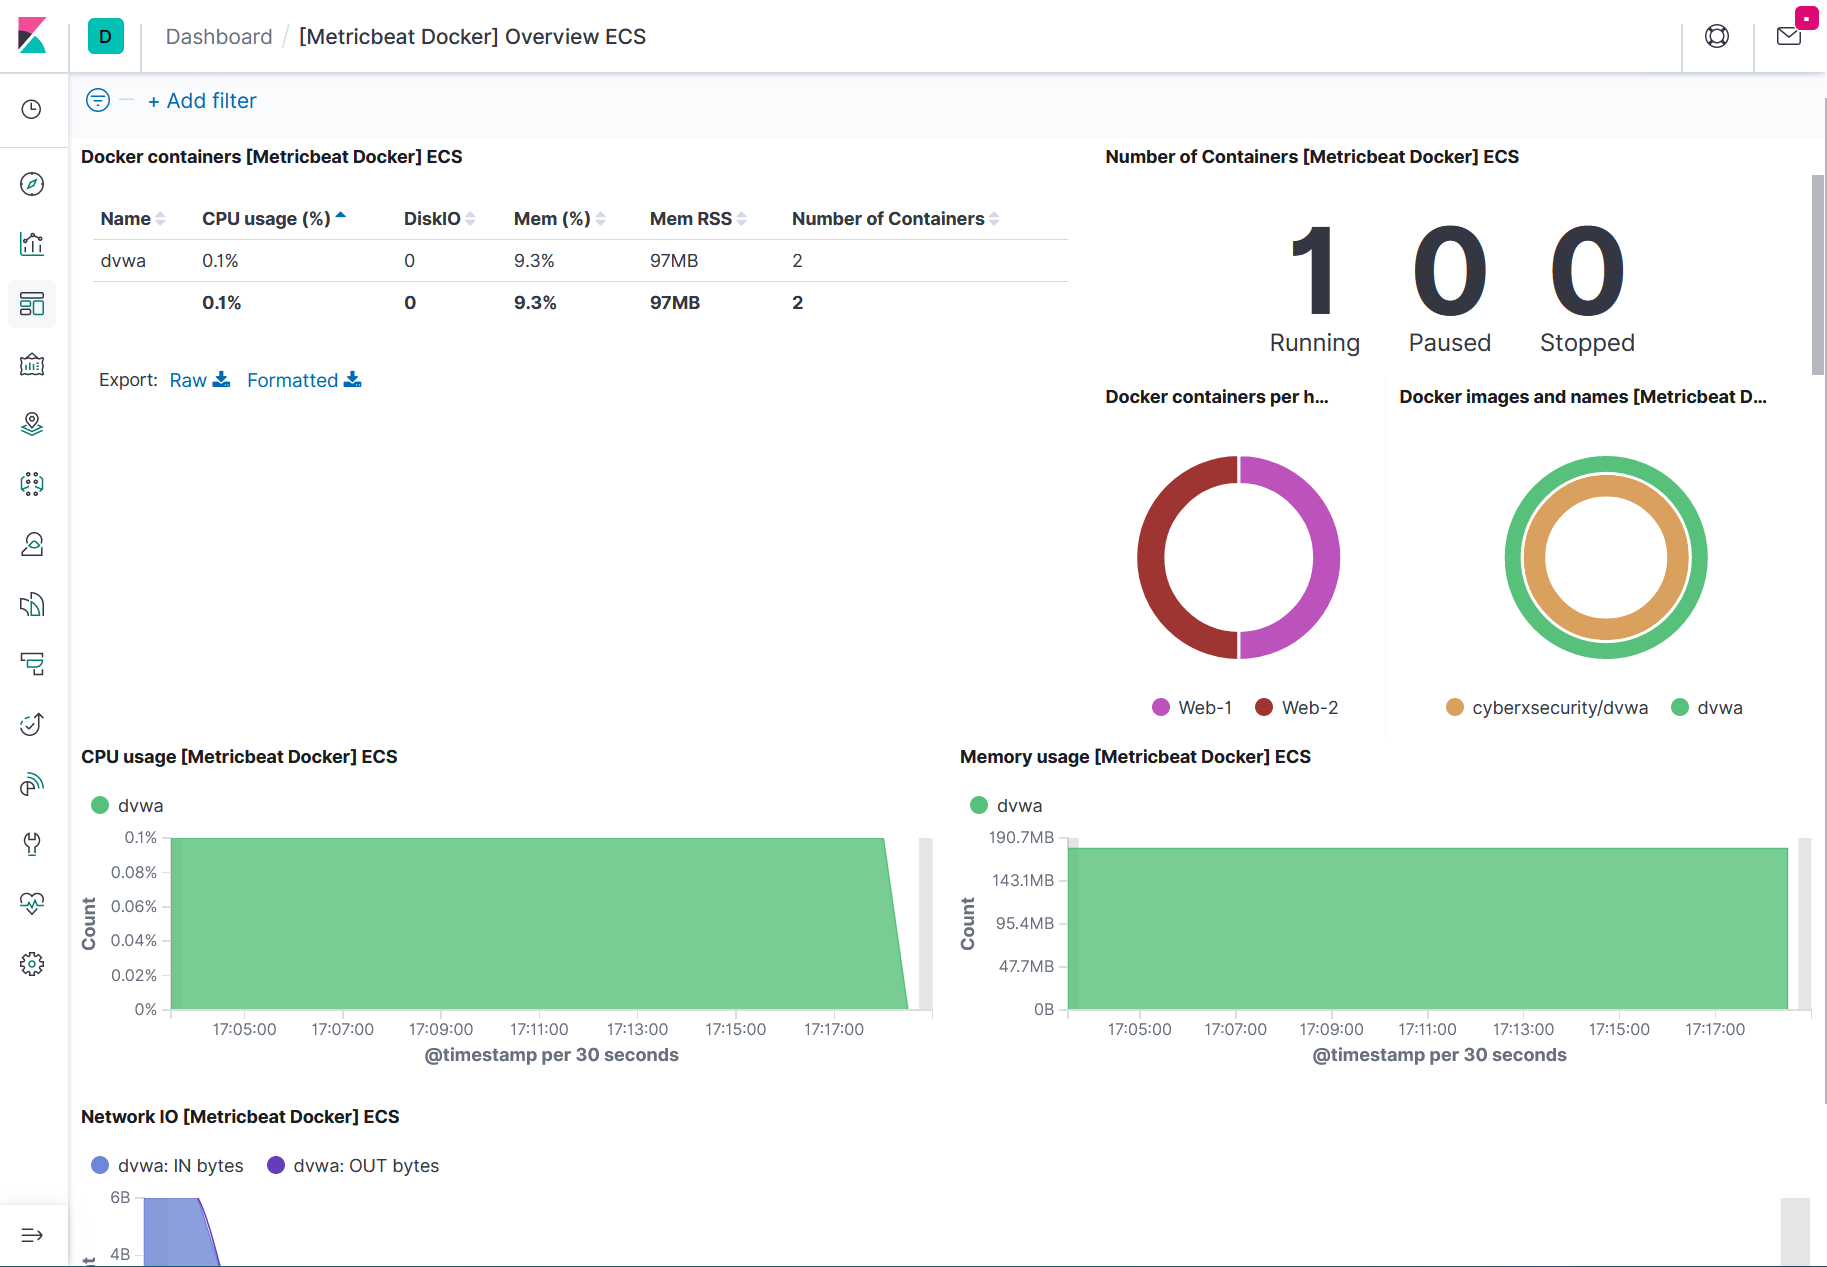
Task: Collapse the navigation sidebar
Action: pos(32,1234)
